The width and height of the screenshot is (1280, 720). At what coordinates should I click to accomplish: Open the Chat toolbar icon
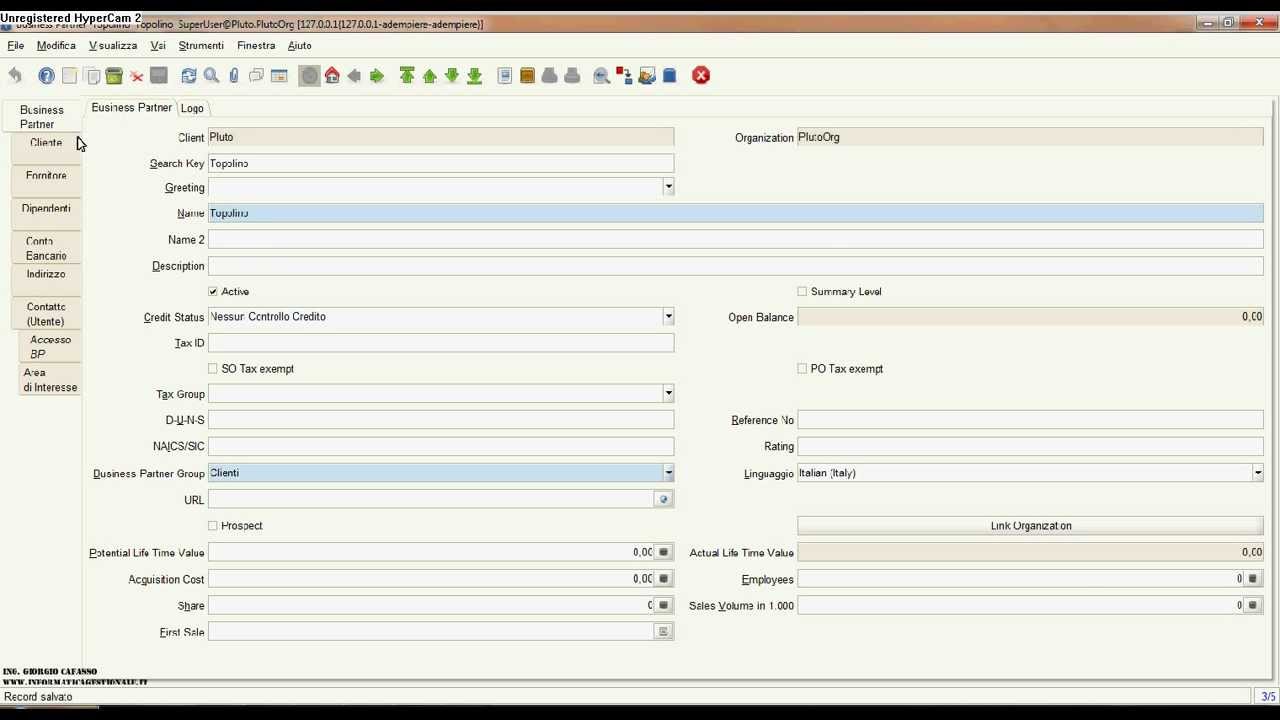click(x=256, y=76)
